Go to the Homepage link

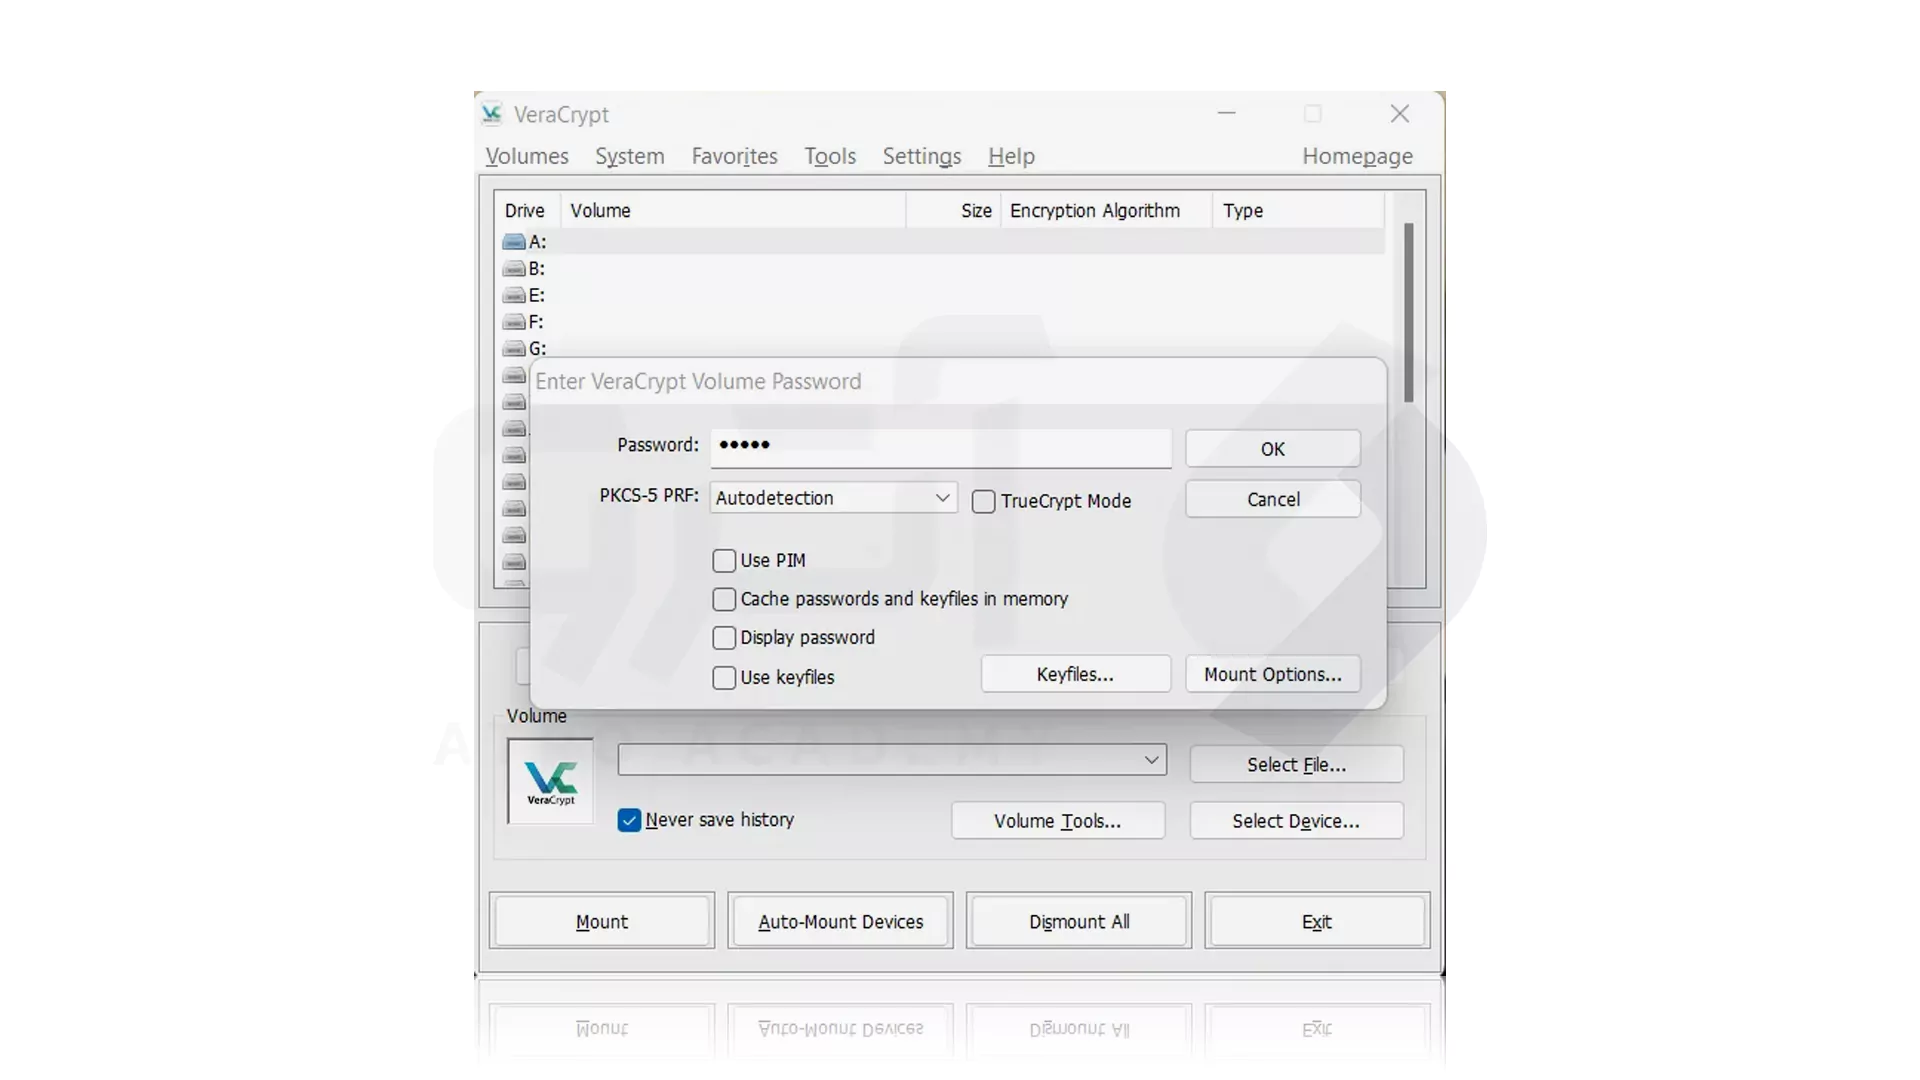point(1357,156)
